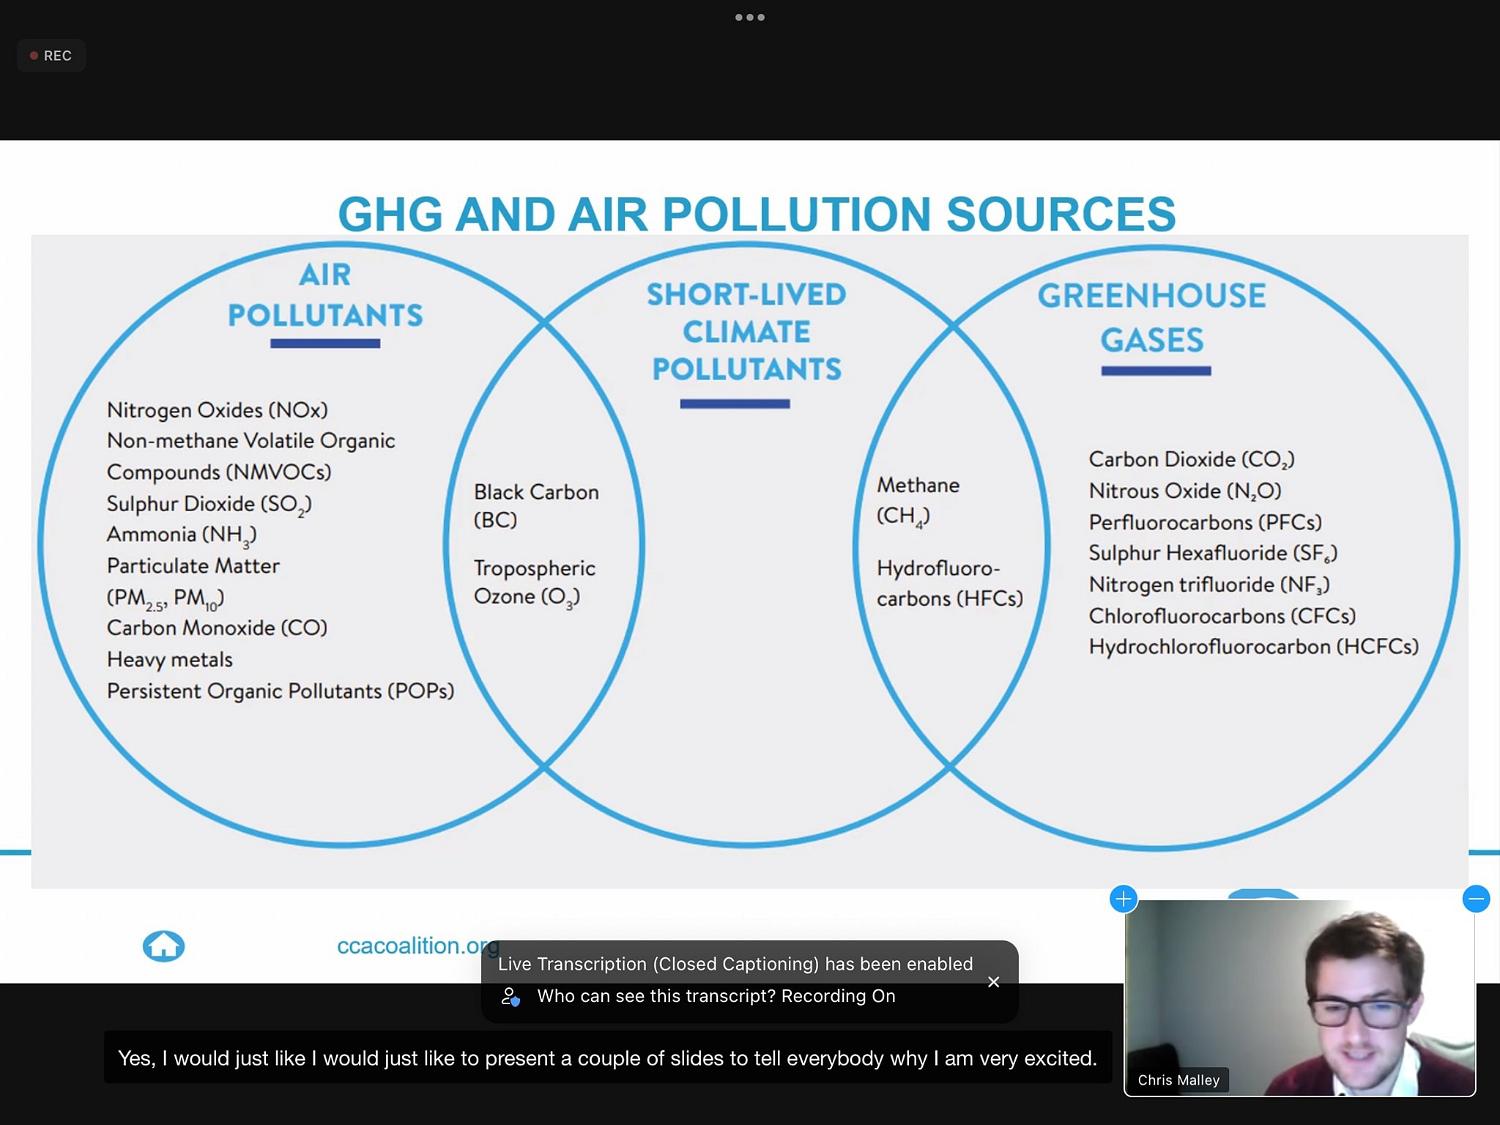Click the slide title 'GHG AND AIR POLLUTION SOURCES'
Image resolution: width=1500 pixels, height=1125 pixels.
tap(757, 214)
